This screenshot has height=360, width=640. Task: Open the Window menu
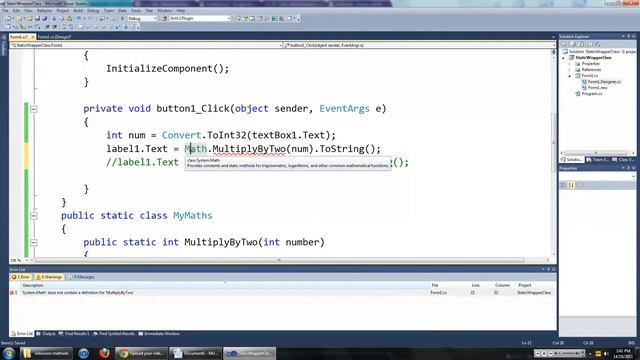[x=164, y=11]
